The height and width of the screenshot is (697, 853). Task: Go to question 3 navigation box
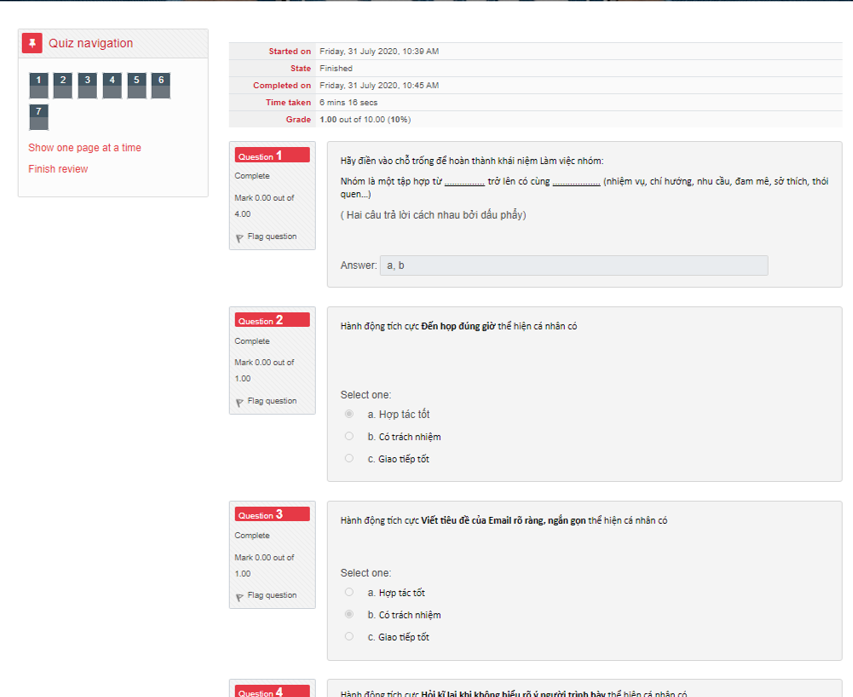[x=87, y=85]
